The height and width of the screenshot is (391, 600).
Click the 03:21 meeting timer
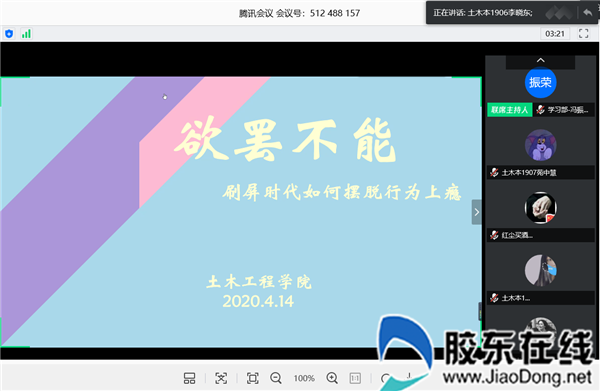554,34
